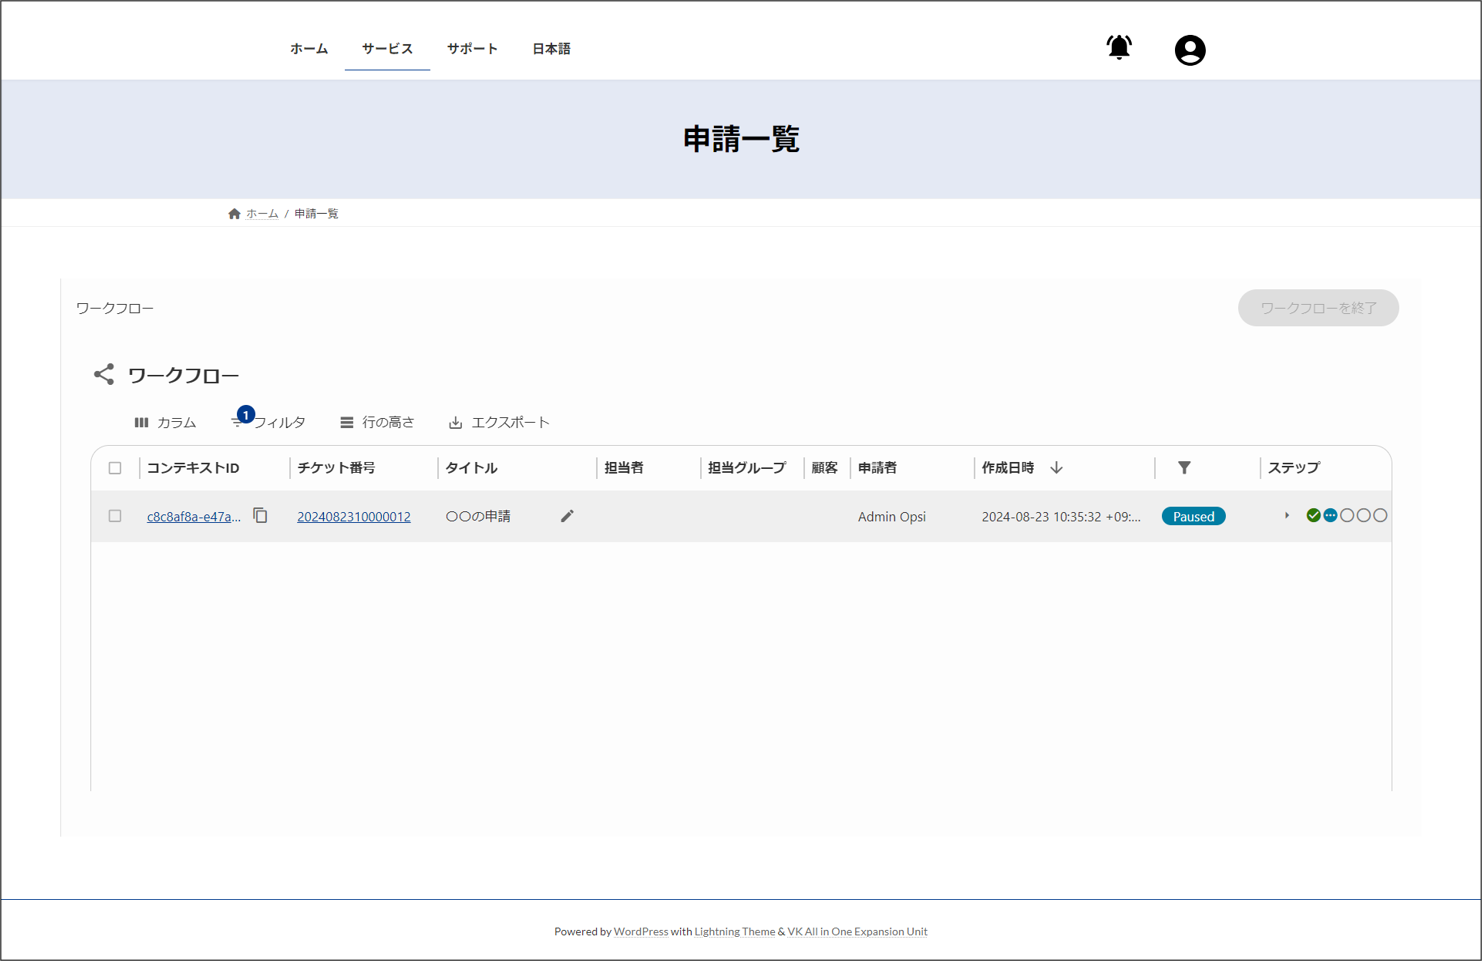
Task: Expand the steps arrow in the row
Action: tap(1287, 516)
